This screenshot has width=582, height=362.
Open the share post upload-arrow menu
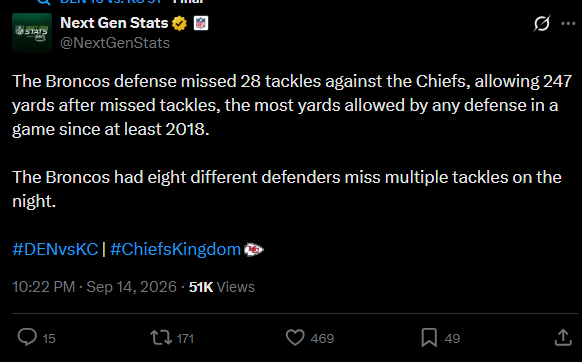click(x=563, y=337)
